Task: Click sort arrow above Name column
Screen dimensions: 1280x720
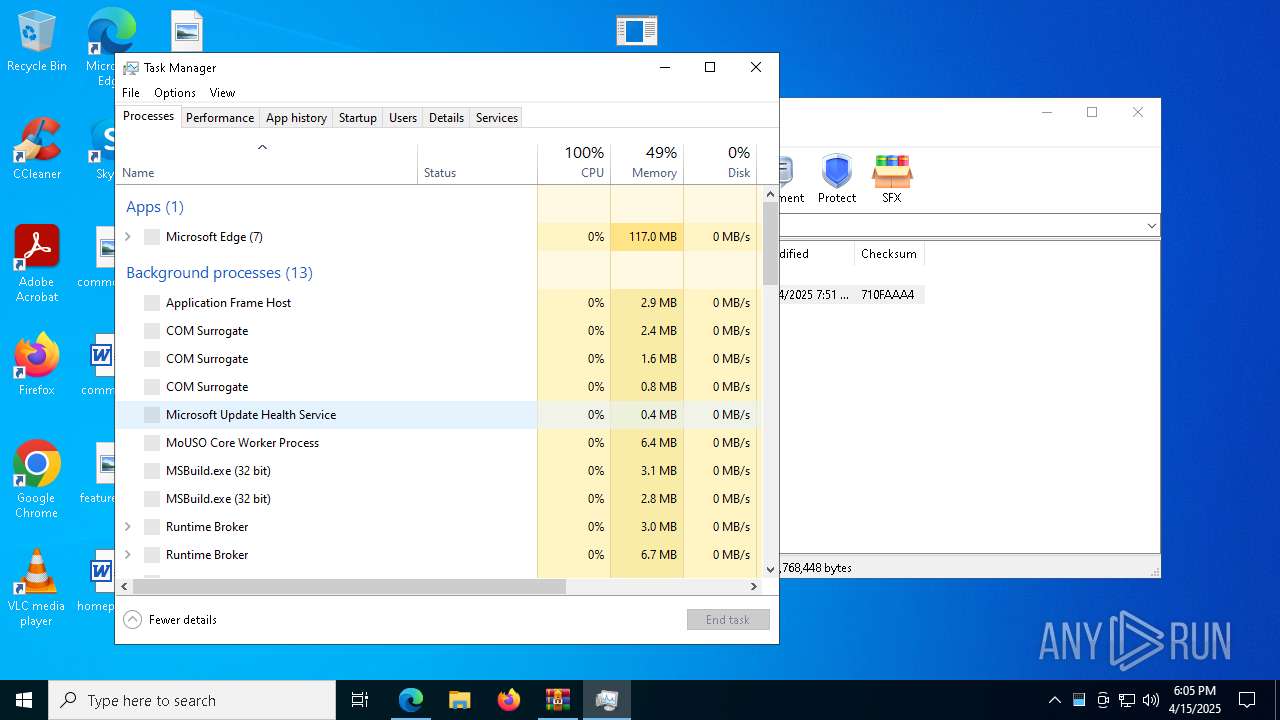Action: point(263,148)
